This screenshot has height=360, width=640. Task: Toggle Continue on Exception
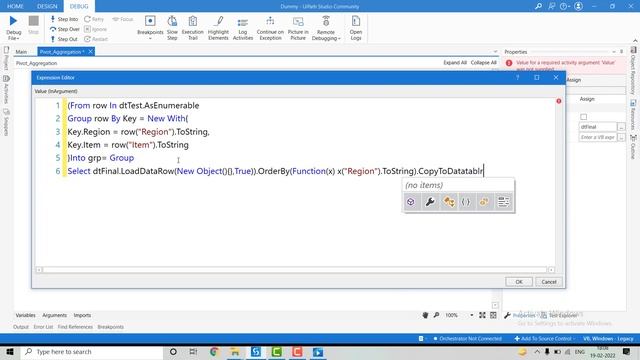[x=270, y=27]
